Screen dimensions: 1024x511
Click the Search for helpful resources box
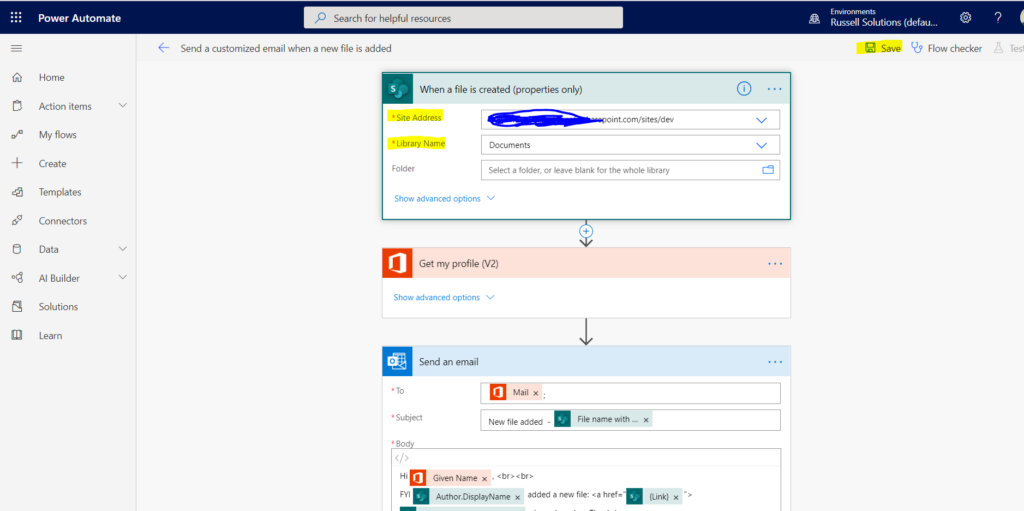(x=463, y=18)
